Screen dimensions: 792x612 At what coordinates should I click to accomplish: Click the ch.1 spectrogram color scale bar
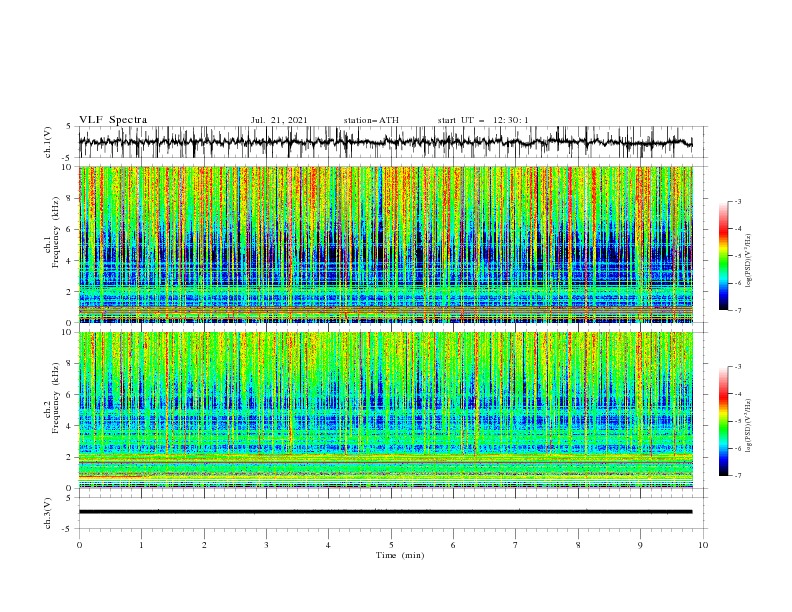tap(723, 255)
